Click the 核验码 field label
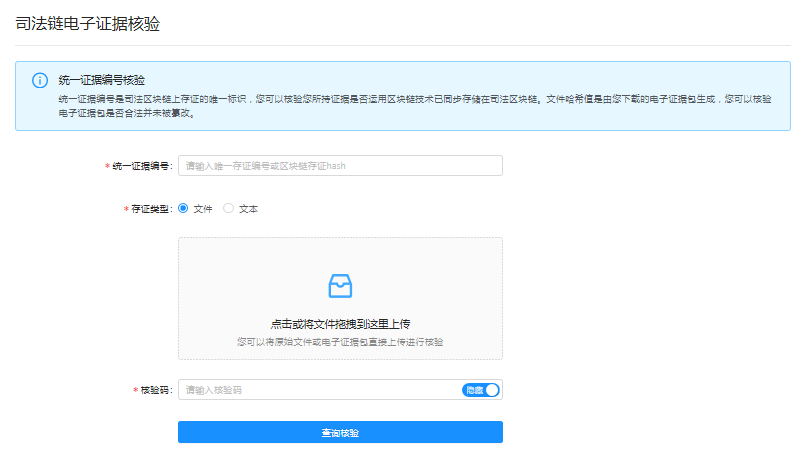Viewport: 807px width, 470px height. 155,390
